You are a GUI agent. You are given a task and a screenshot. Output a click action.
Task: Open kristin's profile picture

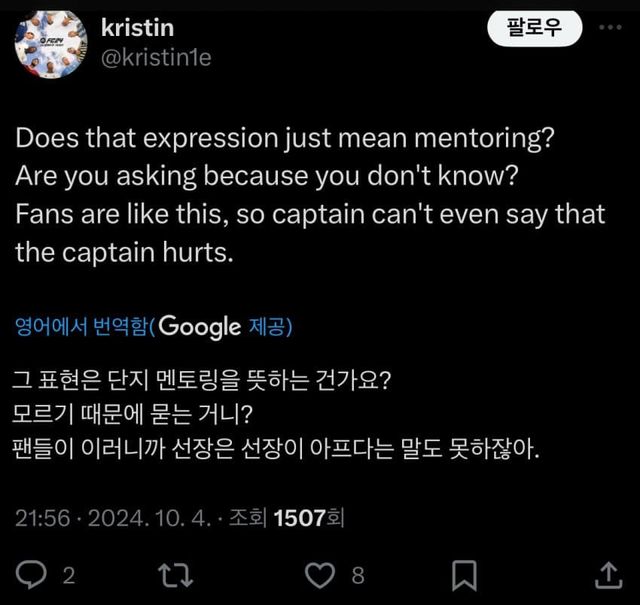click(x=51, y=44)
